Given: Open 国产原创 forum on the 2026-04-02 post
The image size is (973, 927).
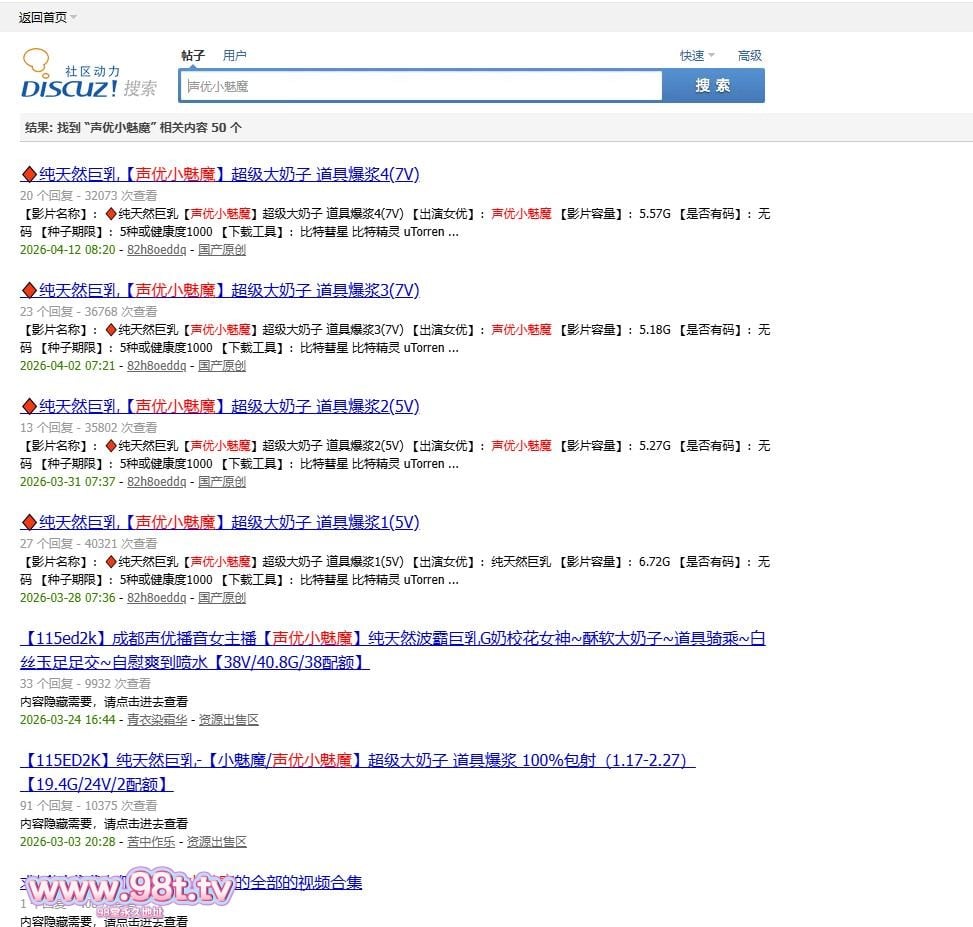Looking at the screenshot, I should pos(221,366).
